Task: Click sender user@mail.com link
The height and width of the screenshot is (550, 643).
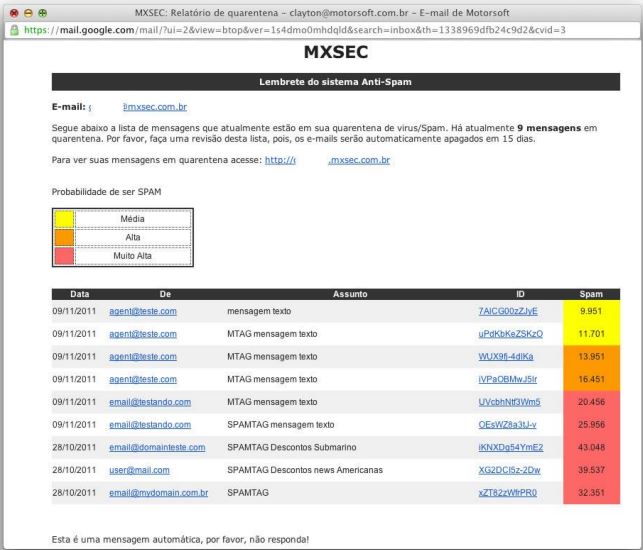Action: (139, 469)
